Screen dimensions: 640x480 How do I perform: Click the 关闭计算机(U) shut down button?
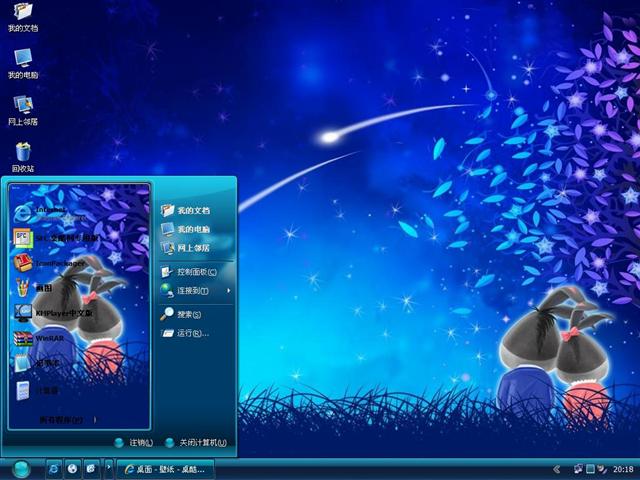point(196,442)
